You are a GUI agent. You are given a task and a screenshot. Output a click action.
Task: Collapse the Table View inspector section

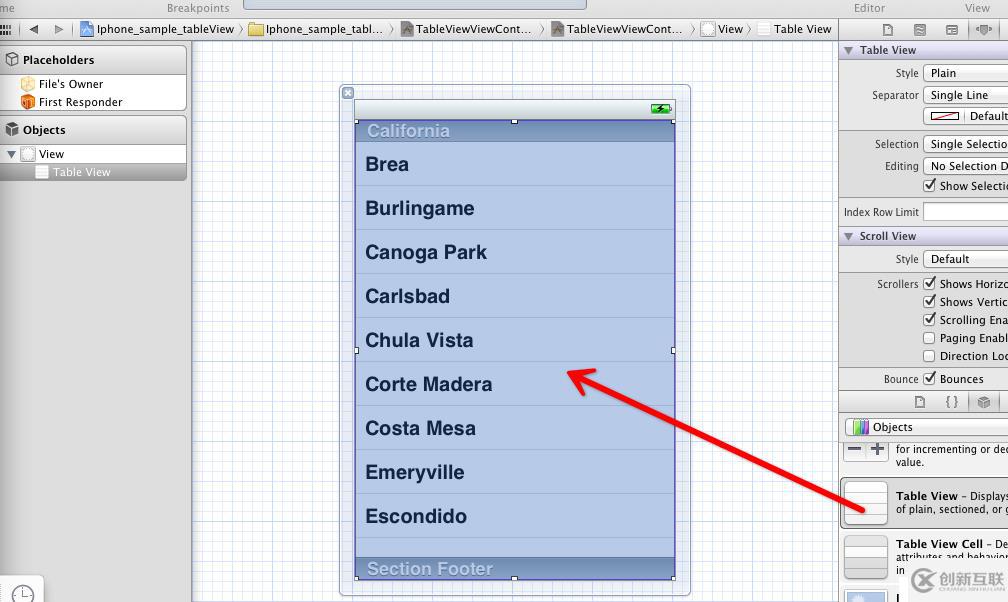pyautogui.click(x=849, y=50)
